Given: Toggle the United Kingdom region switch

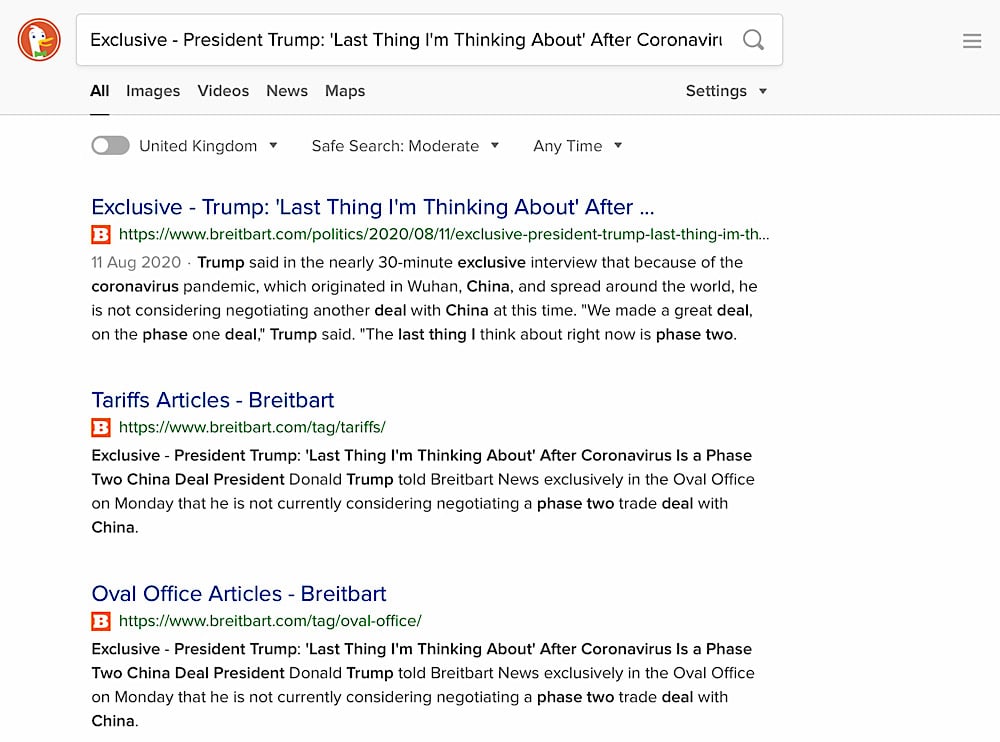Looking at the screenshot, I should click(110, 145).
